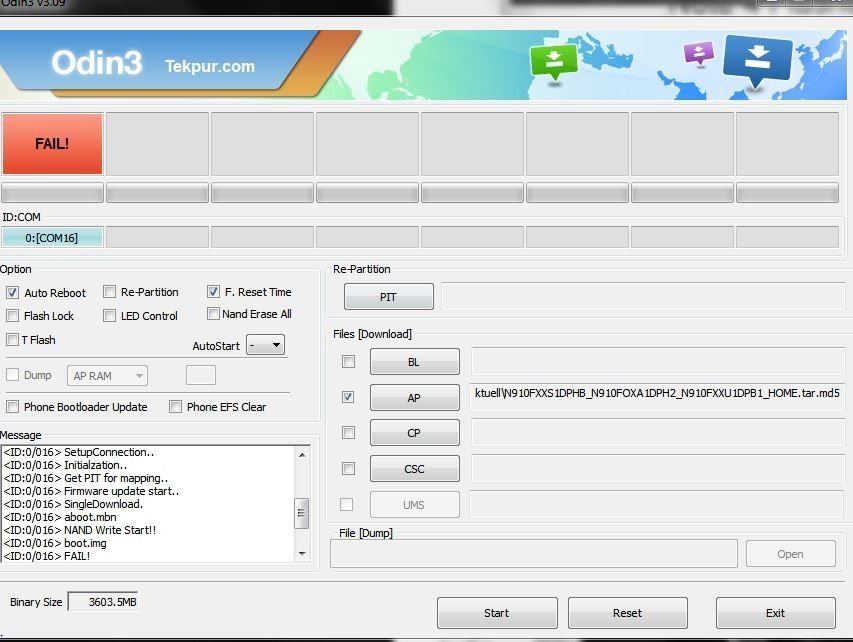Image resolution: width=853 pixels, height=642 pixels.
Task: Enable the Re-Partition checkbox
Action: [109, 292]
